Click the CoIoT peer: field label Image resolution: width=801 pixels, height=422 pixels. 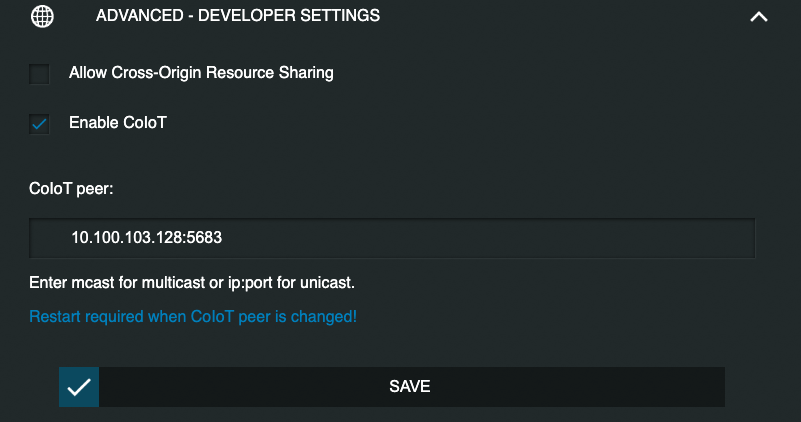[x=71, y=189]
